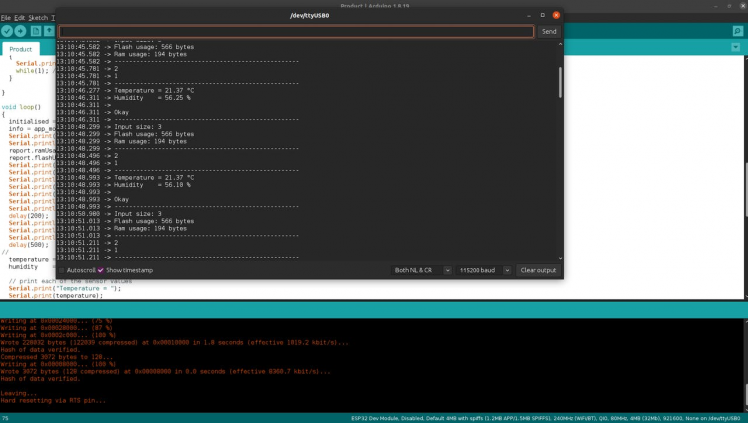Open the 115200 baud rate dropdown

[482, 270]
